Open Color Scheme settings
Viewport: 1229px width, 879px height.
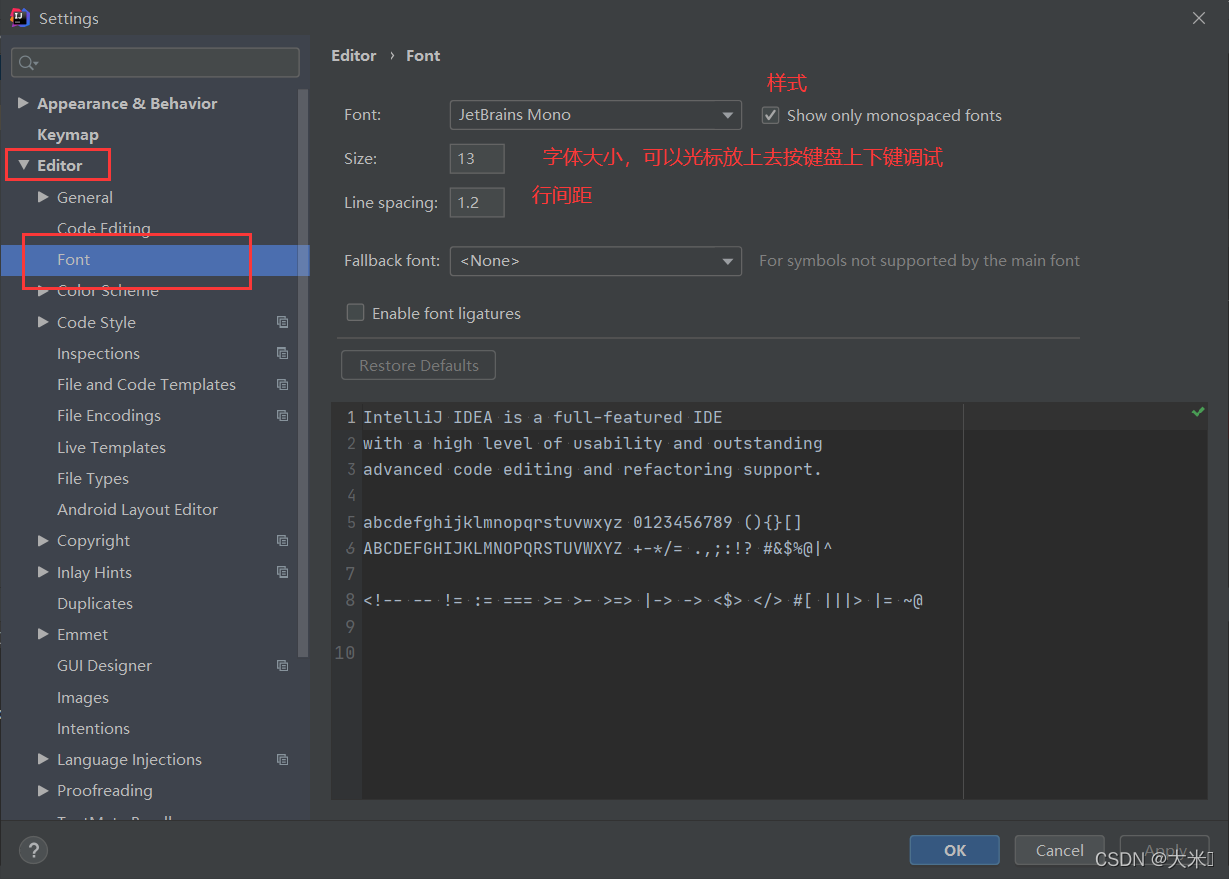[x=108, y=291]
